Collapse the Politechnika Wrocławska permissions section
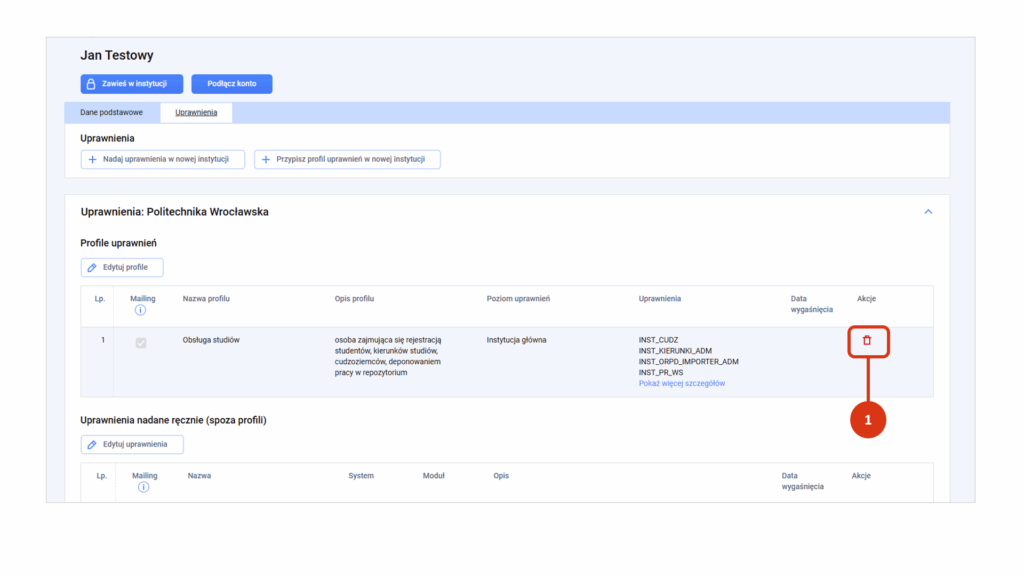Image resolution: width=1024 pixels, height=576 pixels. [x=928, y=212]
